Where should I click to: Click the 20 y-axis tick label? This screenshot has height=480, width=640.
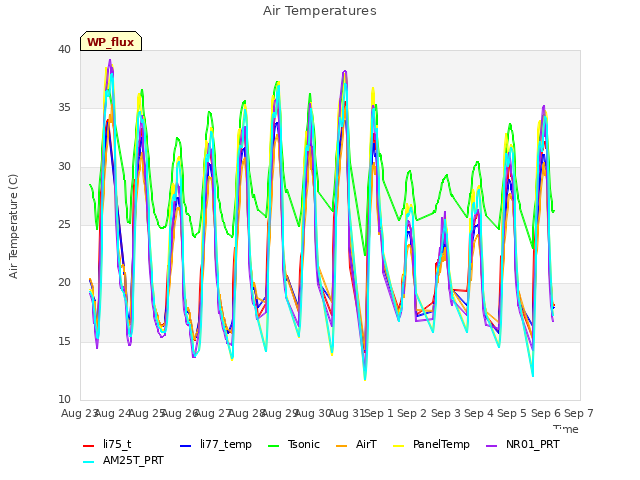coord(64,282)
